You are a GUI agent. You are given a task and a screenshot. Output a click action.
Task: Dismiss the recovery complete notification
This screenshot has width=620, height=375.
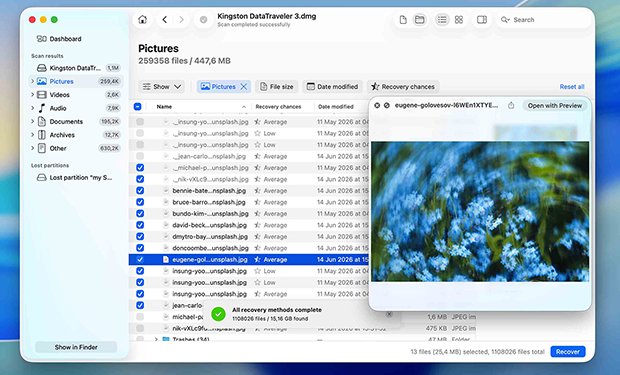click(389, 314)
